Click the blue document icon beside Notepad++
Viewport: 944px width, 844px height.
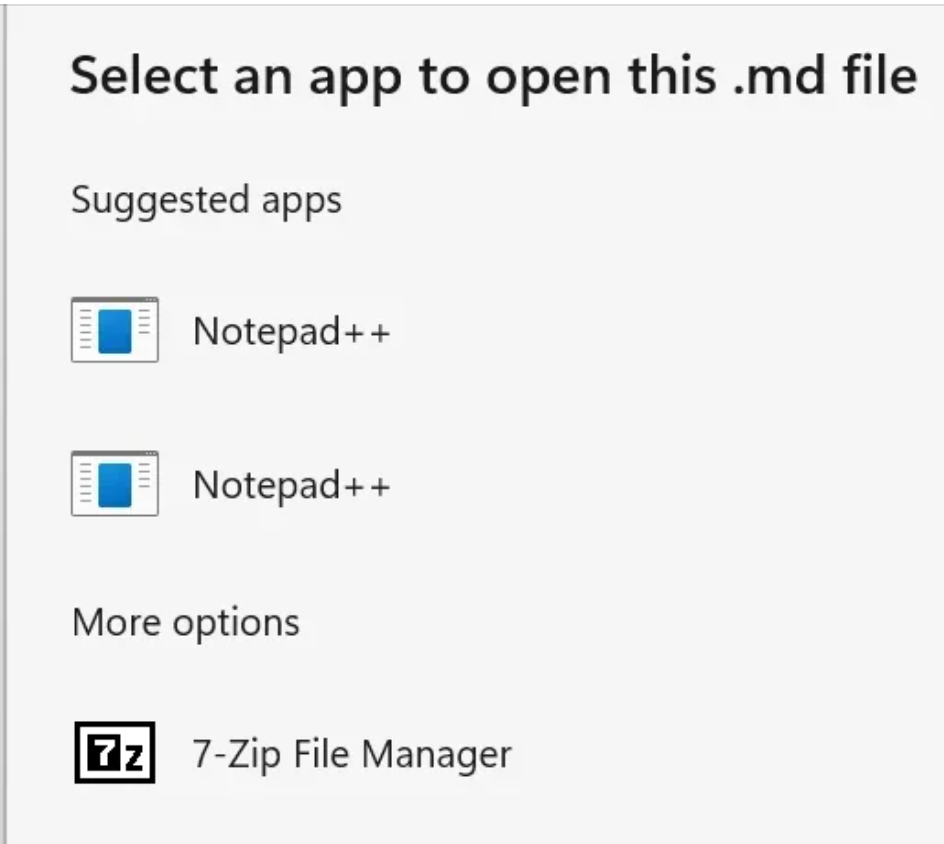click(x=113, y=330)
